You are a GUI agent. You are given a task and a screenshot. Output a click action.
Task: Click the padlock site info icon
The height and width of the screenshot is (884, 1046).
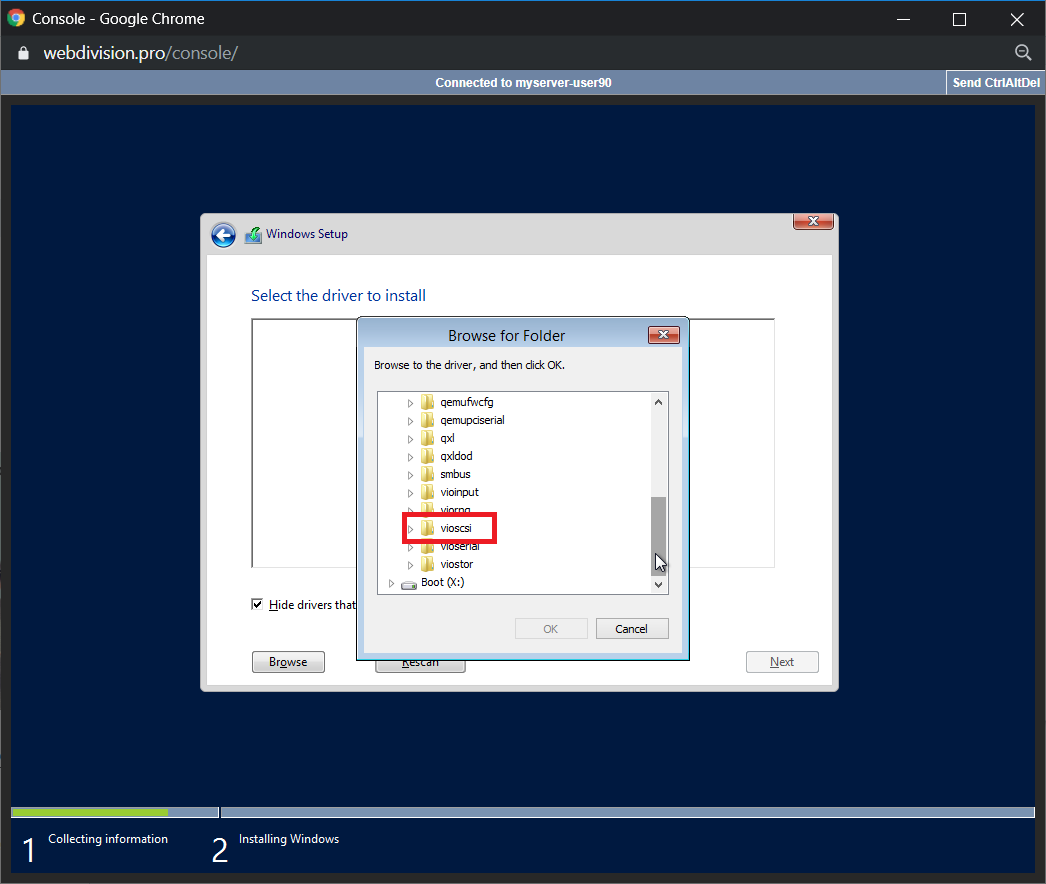24,53
